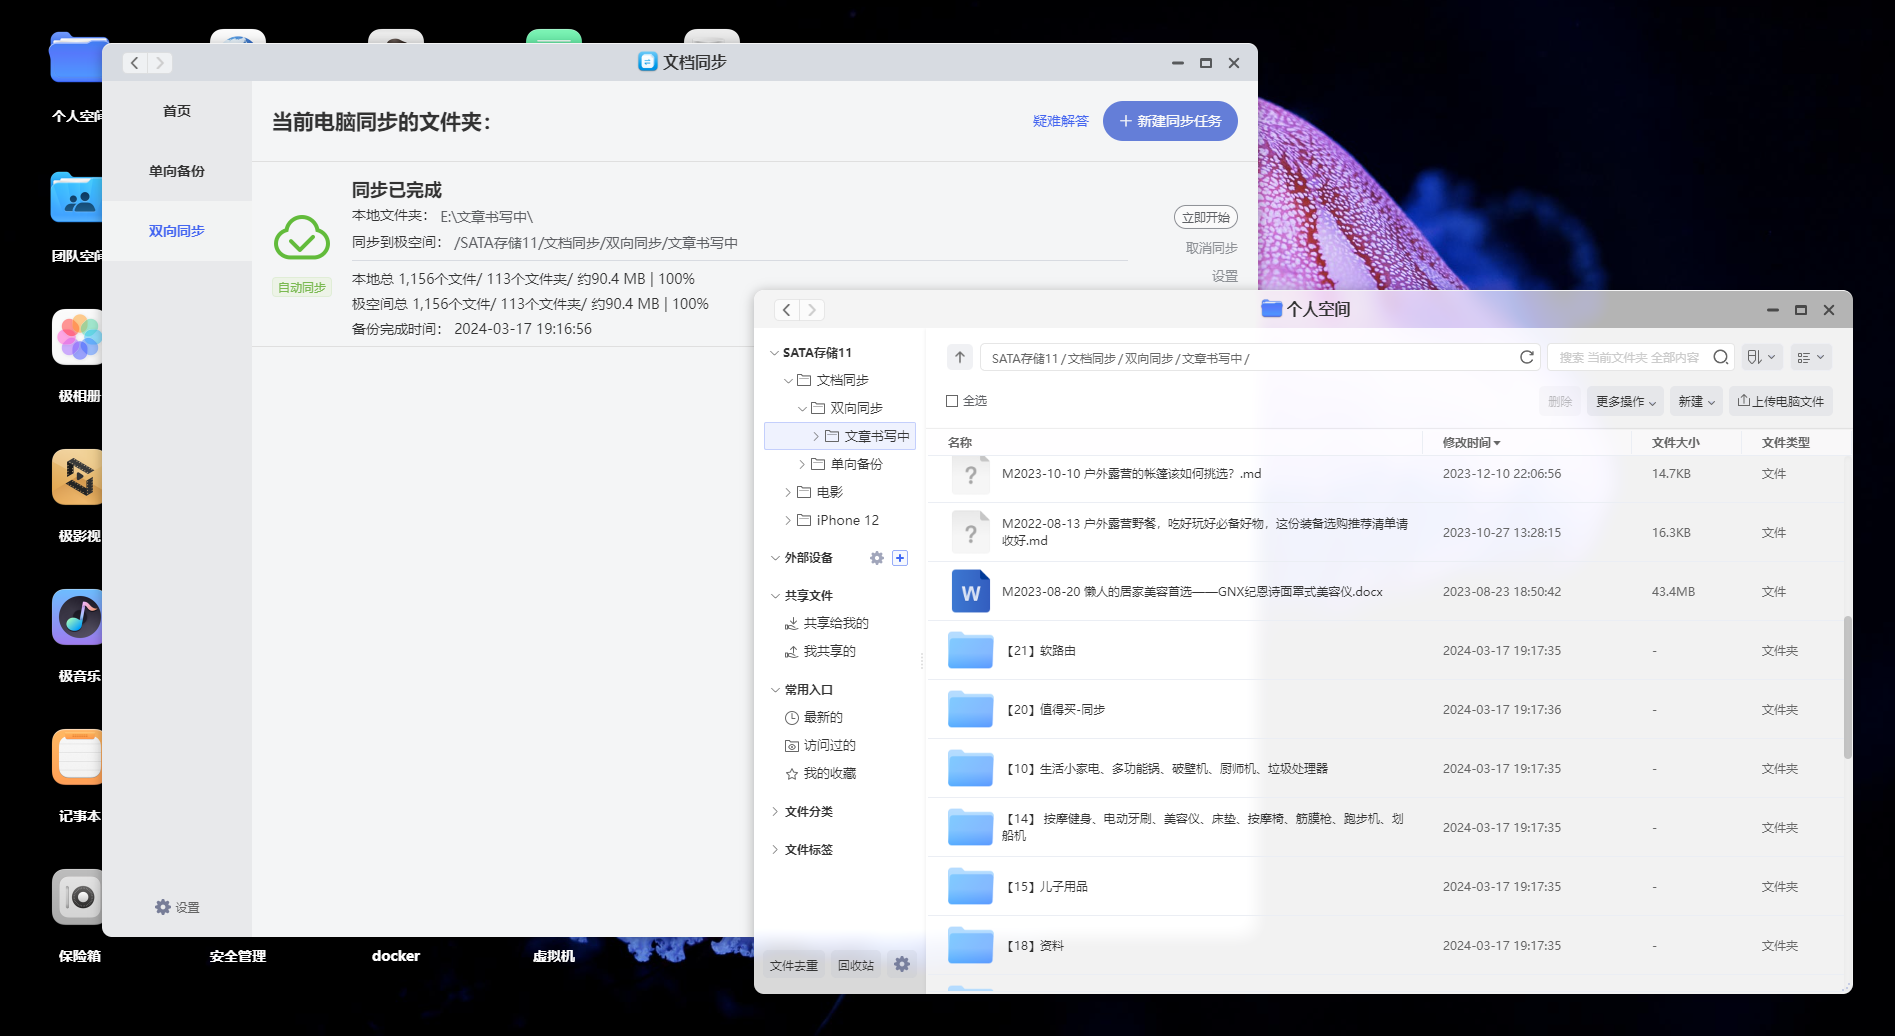Click inside the search input field
1895x1036 pixels.
click(1630, 356)
